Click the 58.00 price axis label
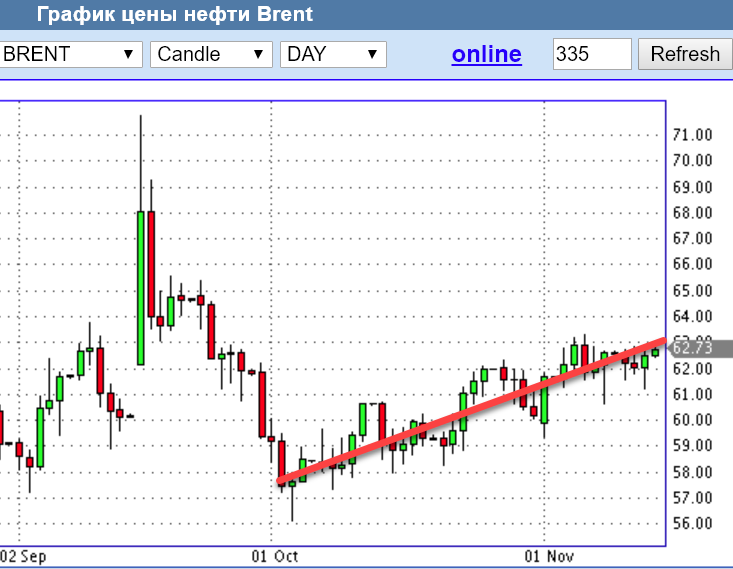Image resolution: width=733 pixels, height=569 pixels. [x=692, y=472]
